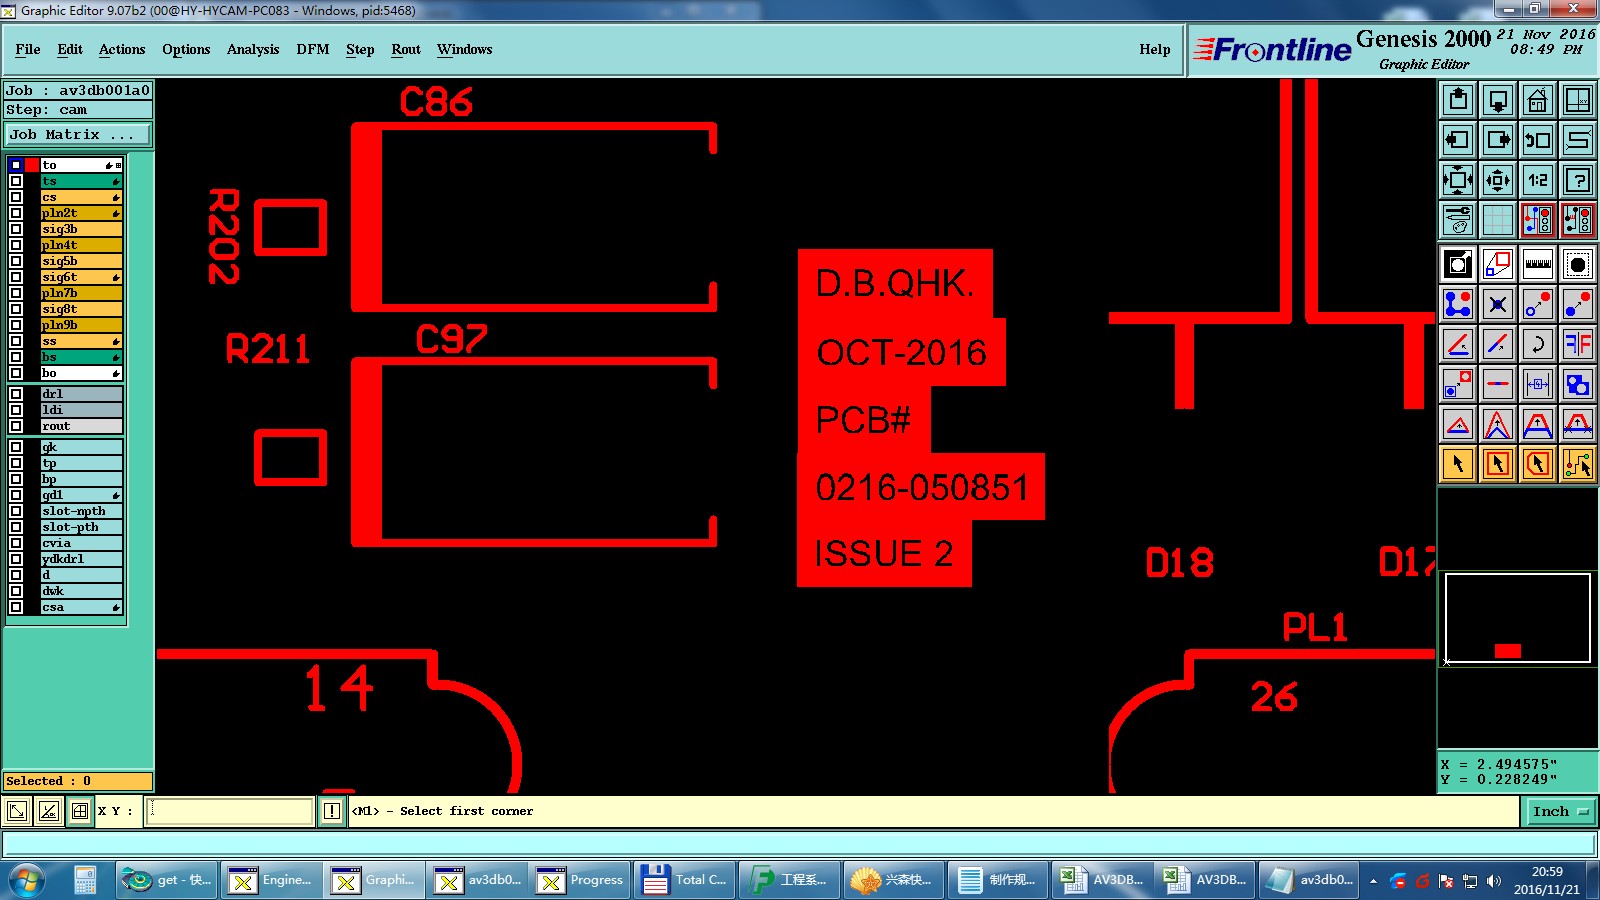Select the rectangle-framed pointer select tool
Image resolution: width=1600 pixels, height=900 pixels.
click(x=1498, y=464)
